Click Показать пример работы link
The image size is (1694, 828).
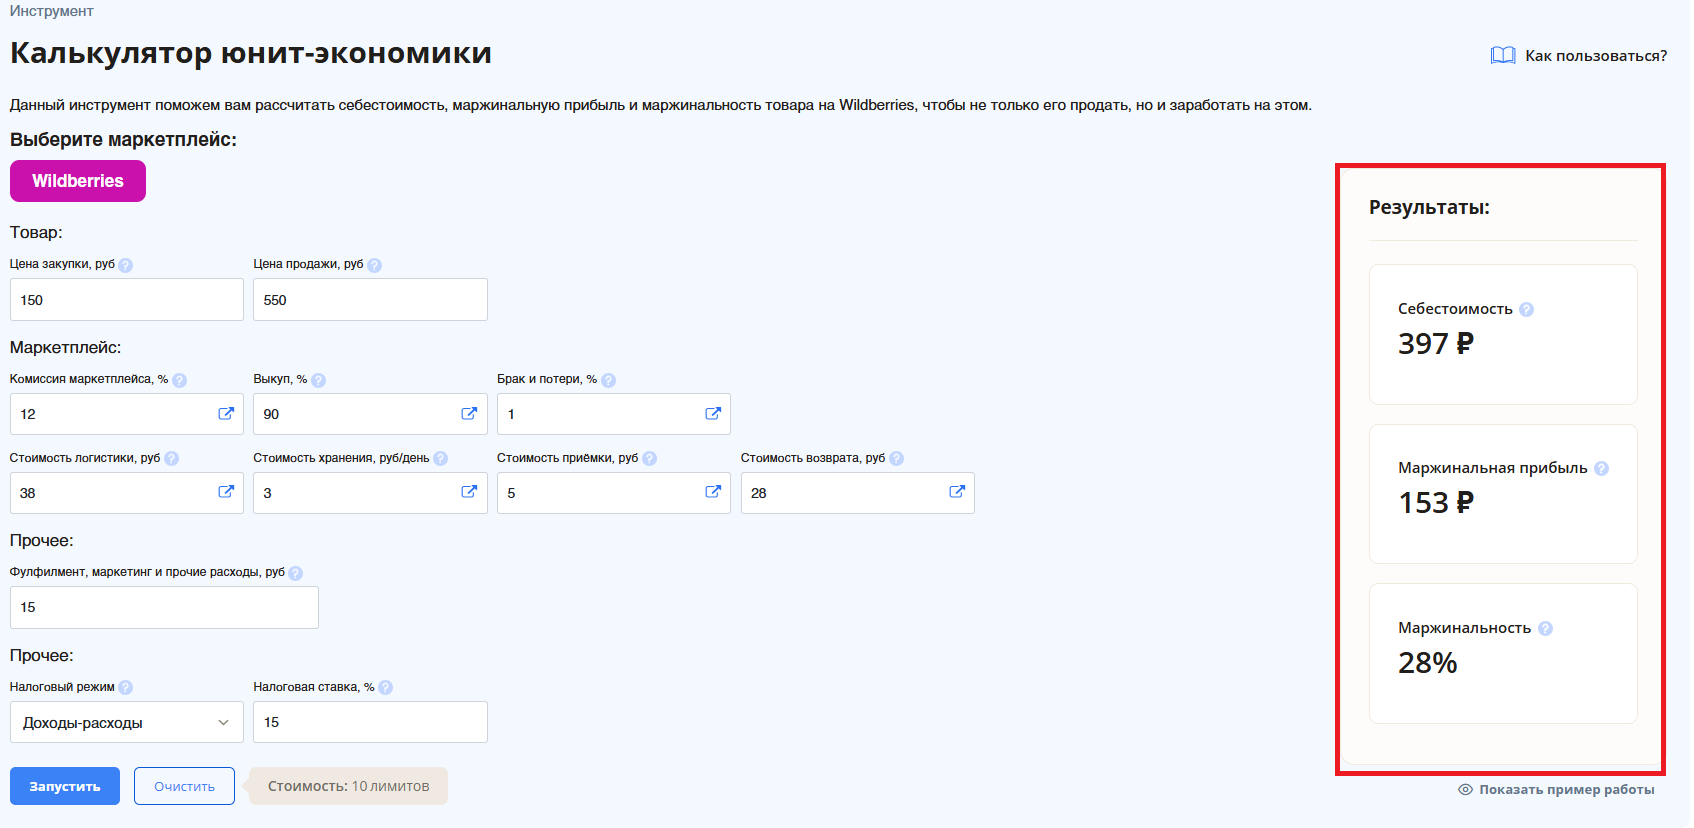click(1557, 790)
